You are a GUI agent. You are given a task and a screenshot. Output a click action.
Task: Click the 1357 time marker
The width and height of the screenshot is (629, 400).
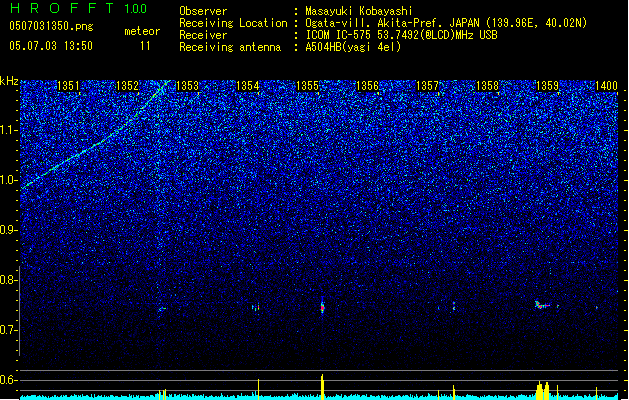click(x=427, y=86)
